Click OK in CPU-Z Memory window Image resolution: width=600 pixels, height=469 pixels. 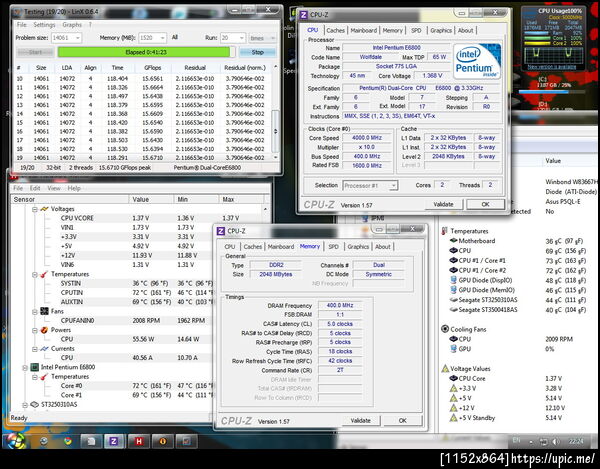click(x=403, y=420)
